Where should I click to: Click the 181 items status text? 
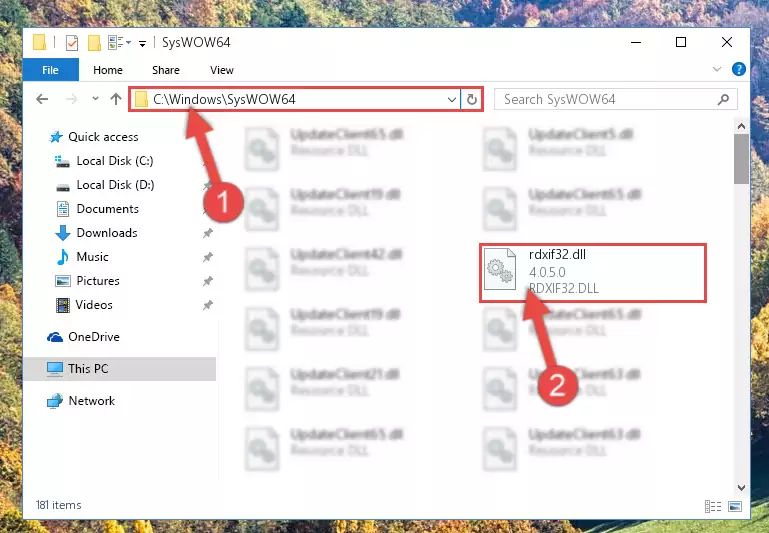tap(58, 505)
